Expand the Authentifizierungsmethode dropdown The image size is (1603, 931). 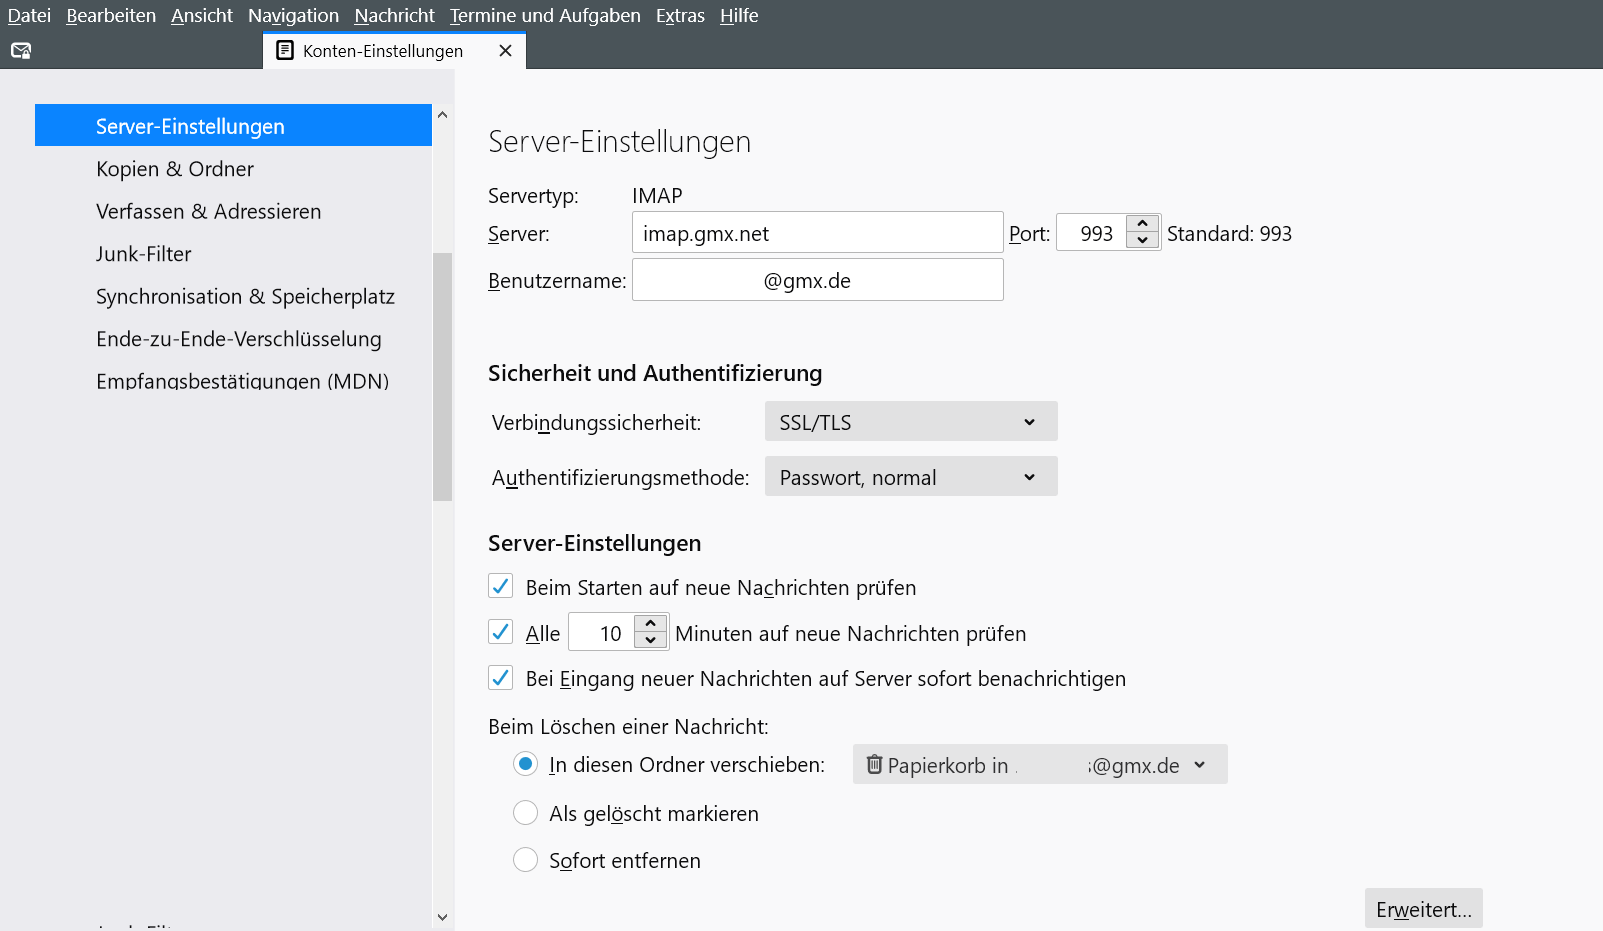(x=910, y=477)
